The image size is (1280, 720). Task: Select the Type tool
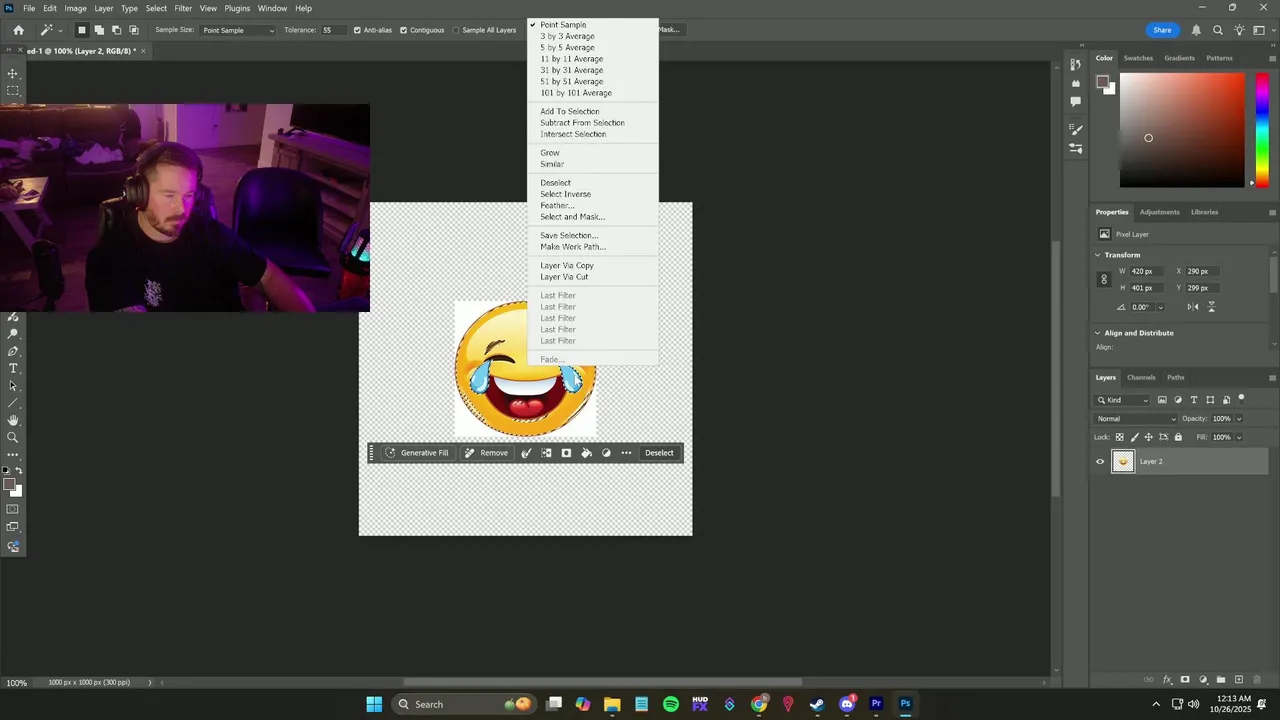[13, 369]
